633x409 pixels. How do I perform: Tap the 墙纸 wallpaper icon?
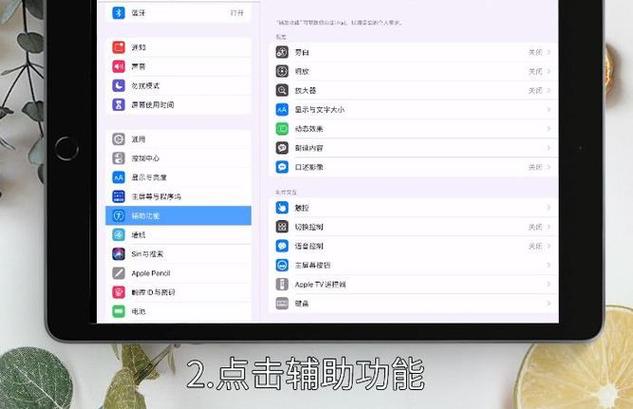click(x=118, y=235)
